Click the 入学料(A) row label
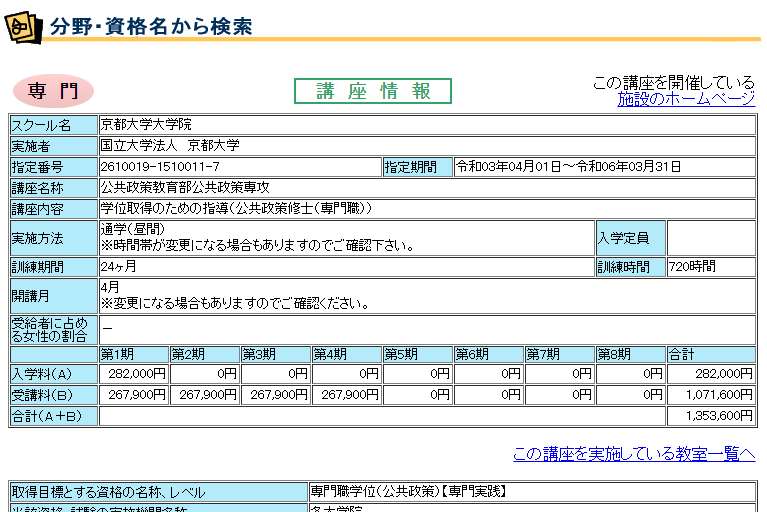767x512 pixels. pos(54,375)
